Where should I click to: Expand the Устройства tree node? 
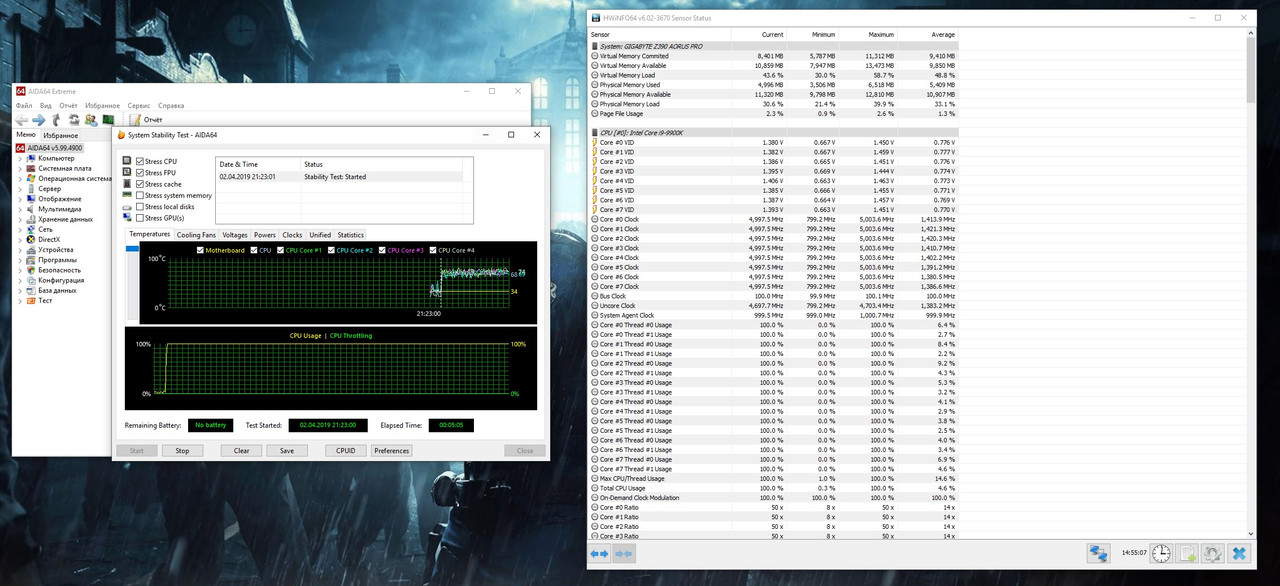point(19,250)
